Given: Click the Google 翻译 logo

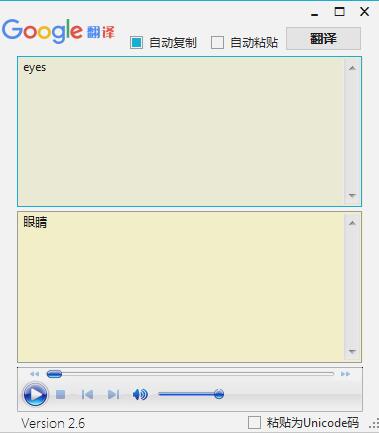Looking at the screenshot, I should click(x=59, y=31).
